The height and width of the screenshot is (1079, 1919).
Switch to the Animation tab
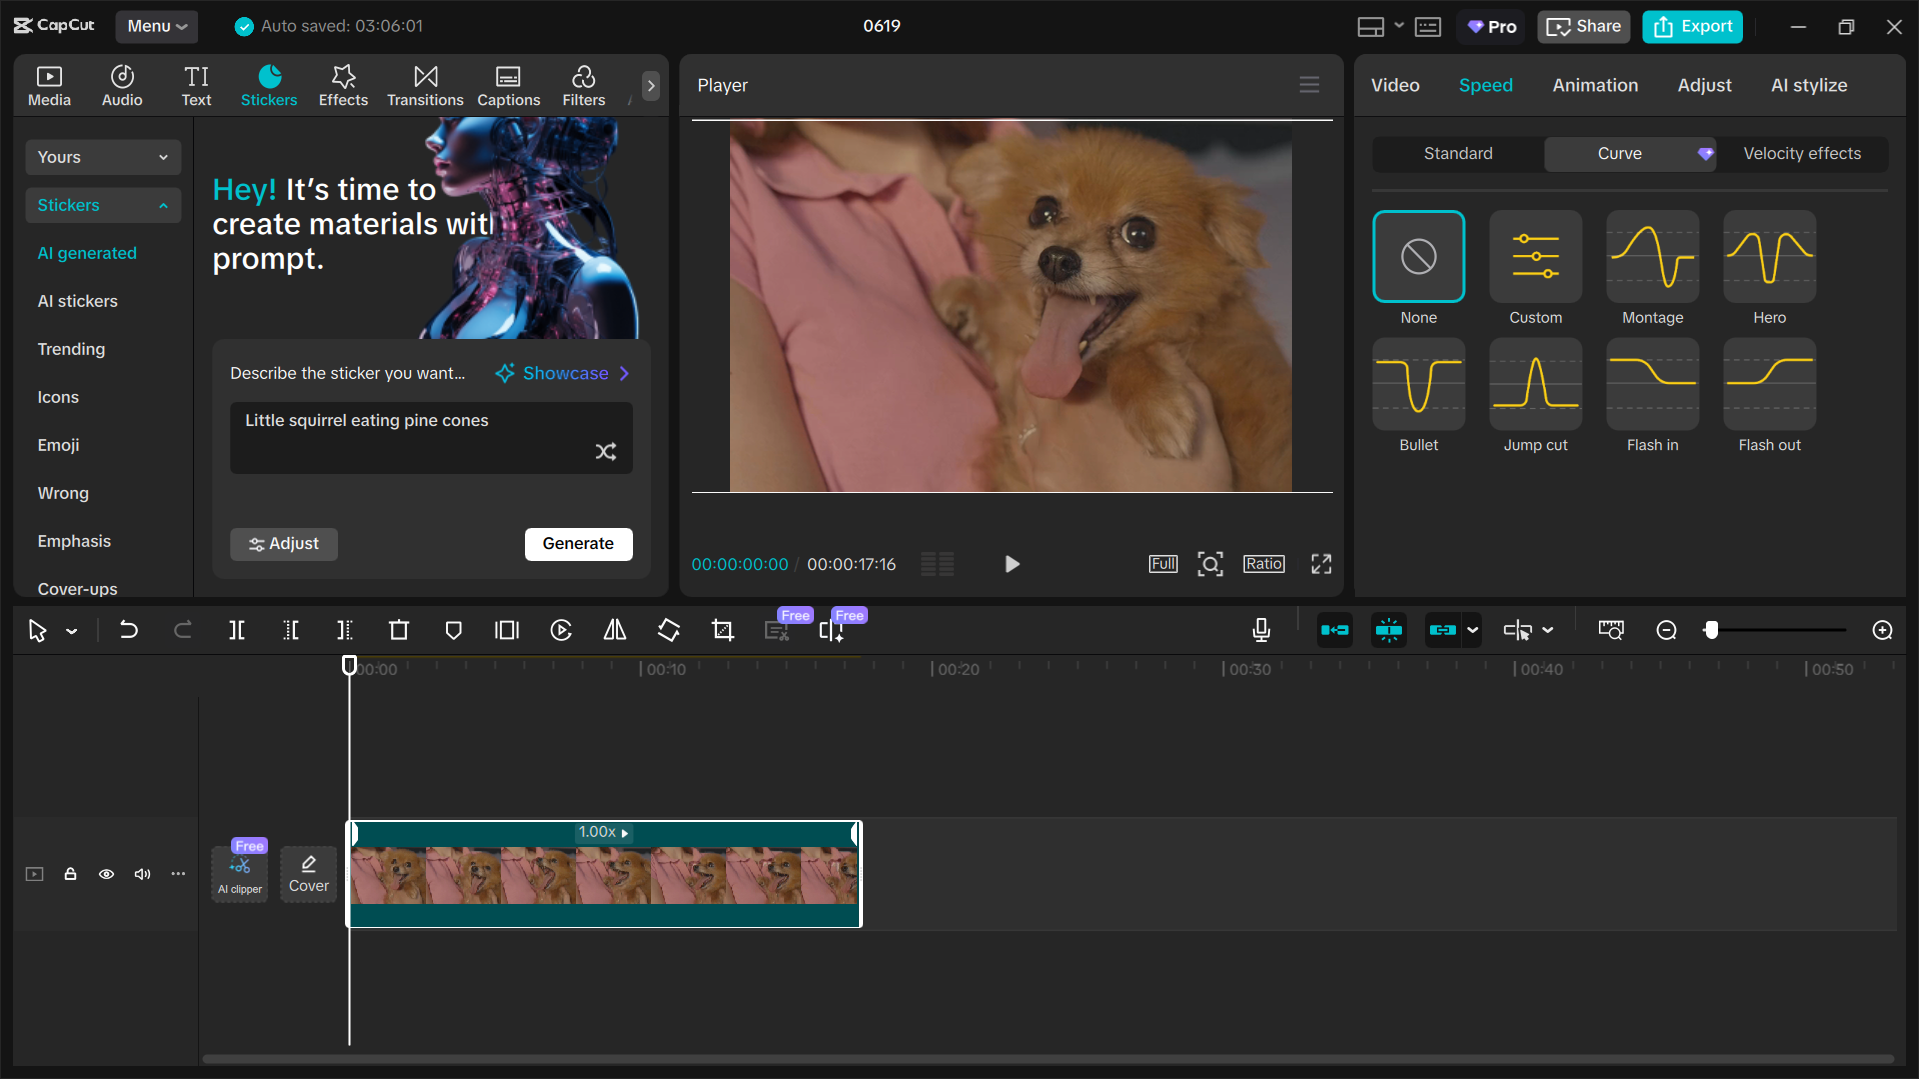pos(1595,85)
